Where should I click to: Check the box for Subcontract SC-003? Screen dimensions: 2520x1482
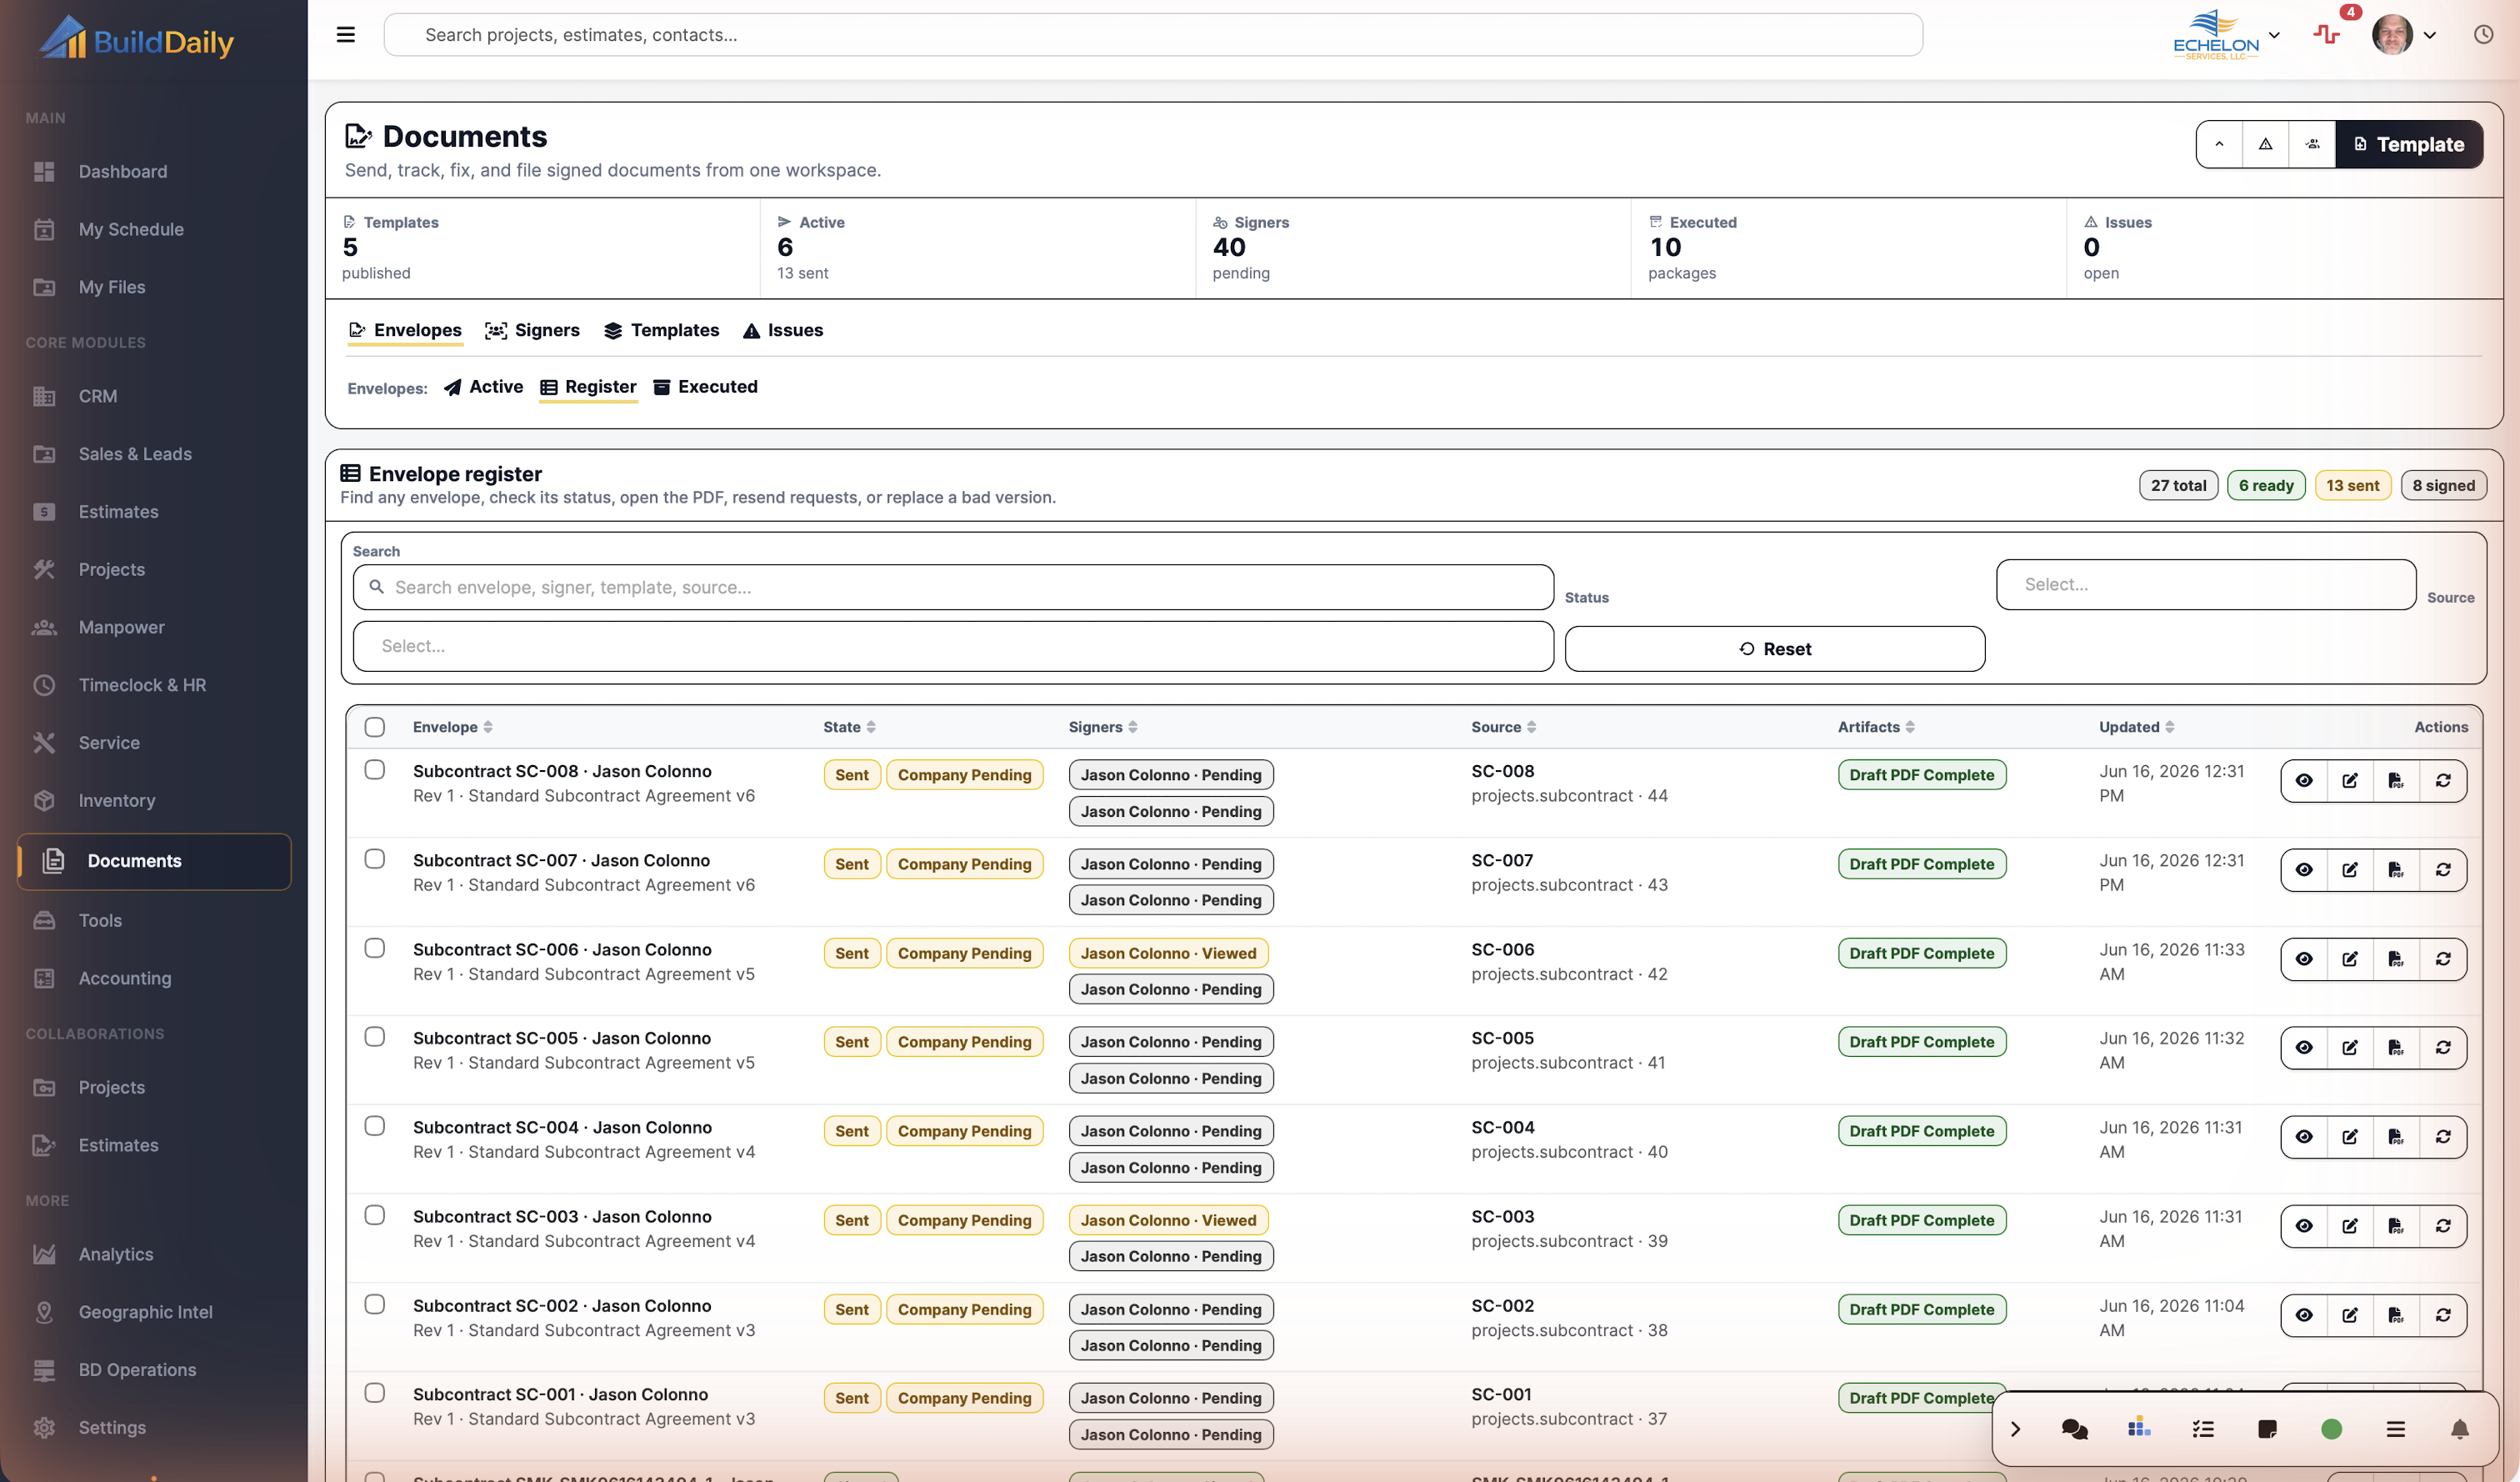(x=375, y=1215)
